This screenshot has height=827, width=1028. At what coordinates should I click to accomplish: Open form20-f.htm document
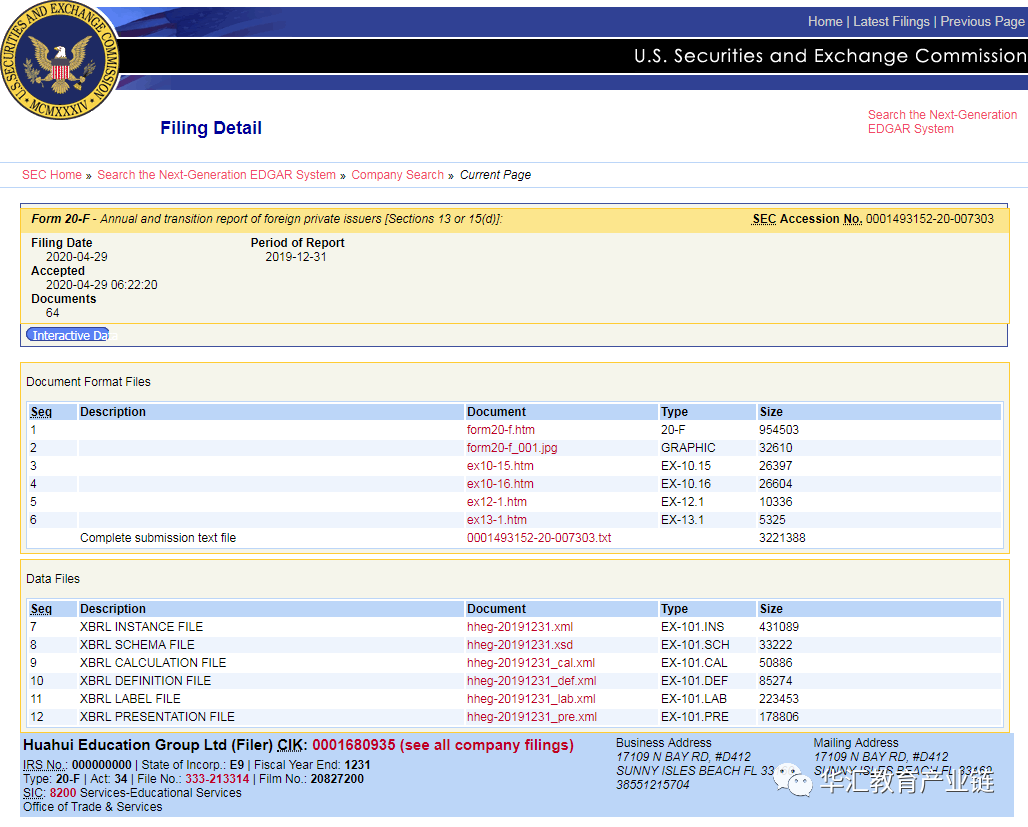pos(501,430)
